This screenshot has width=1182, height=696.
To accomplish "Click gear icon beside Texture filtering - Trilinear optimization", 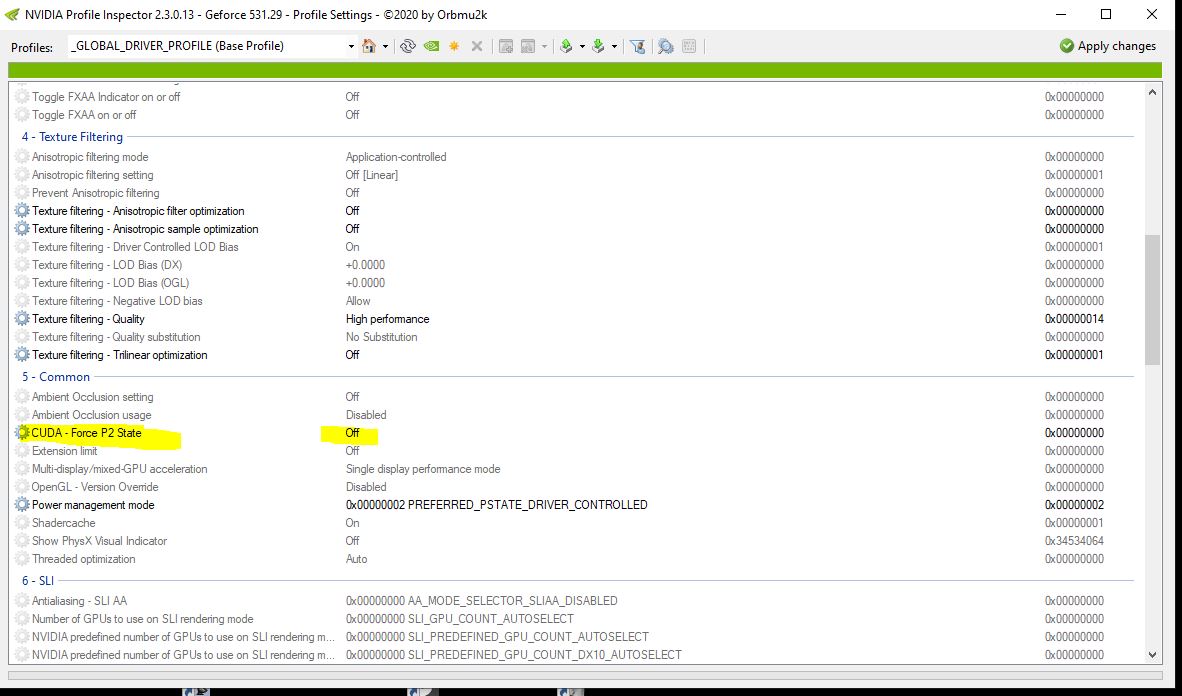I will [23, 355].
